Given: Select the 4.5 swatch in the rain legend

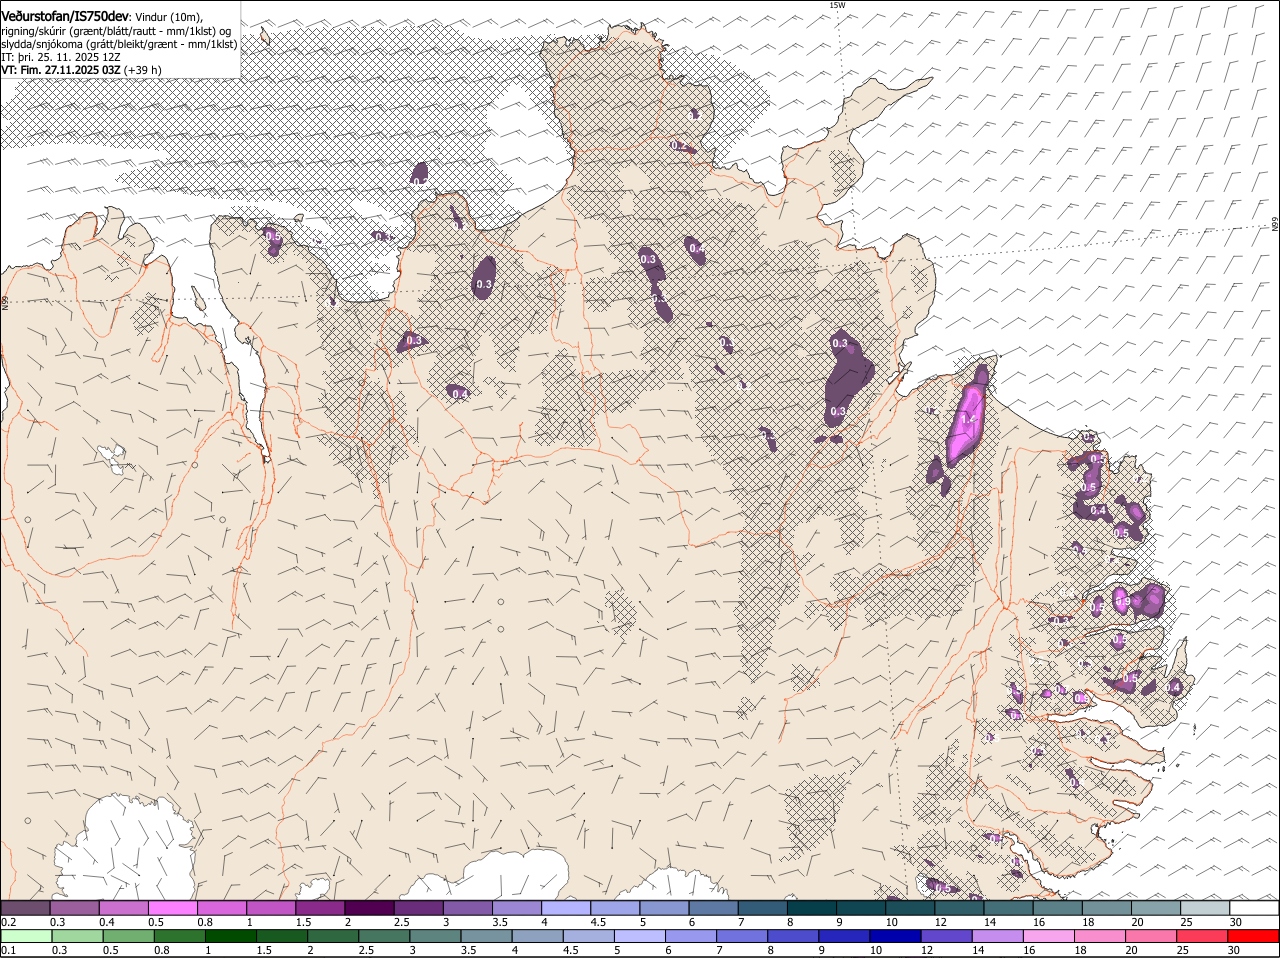Looking at the screenshot, I should point(588,936).
